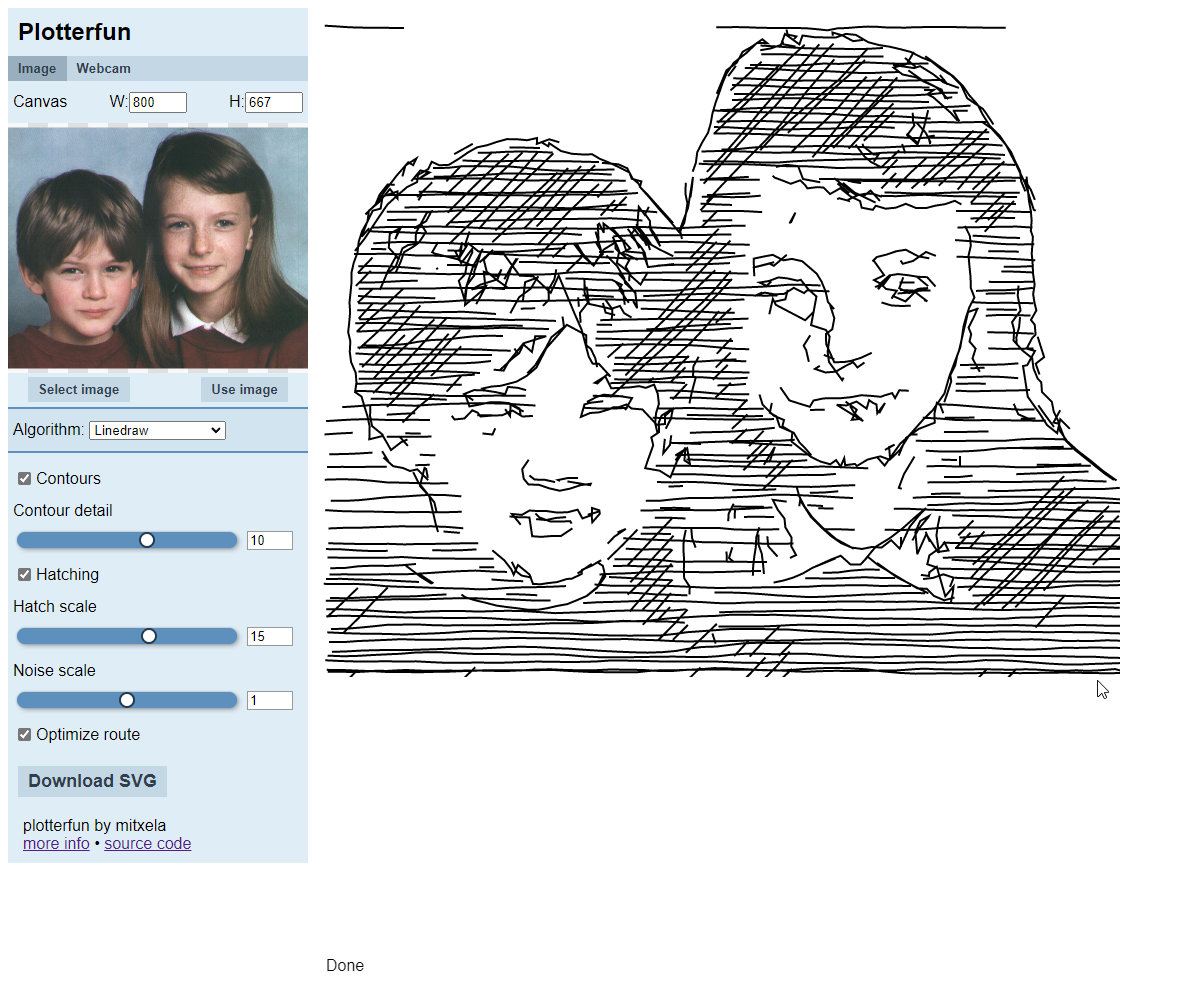Click the source photo thumbnail of two children
This screenshot has height=1000, width=1200.
[157, 247]
